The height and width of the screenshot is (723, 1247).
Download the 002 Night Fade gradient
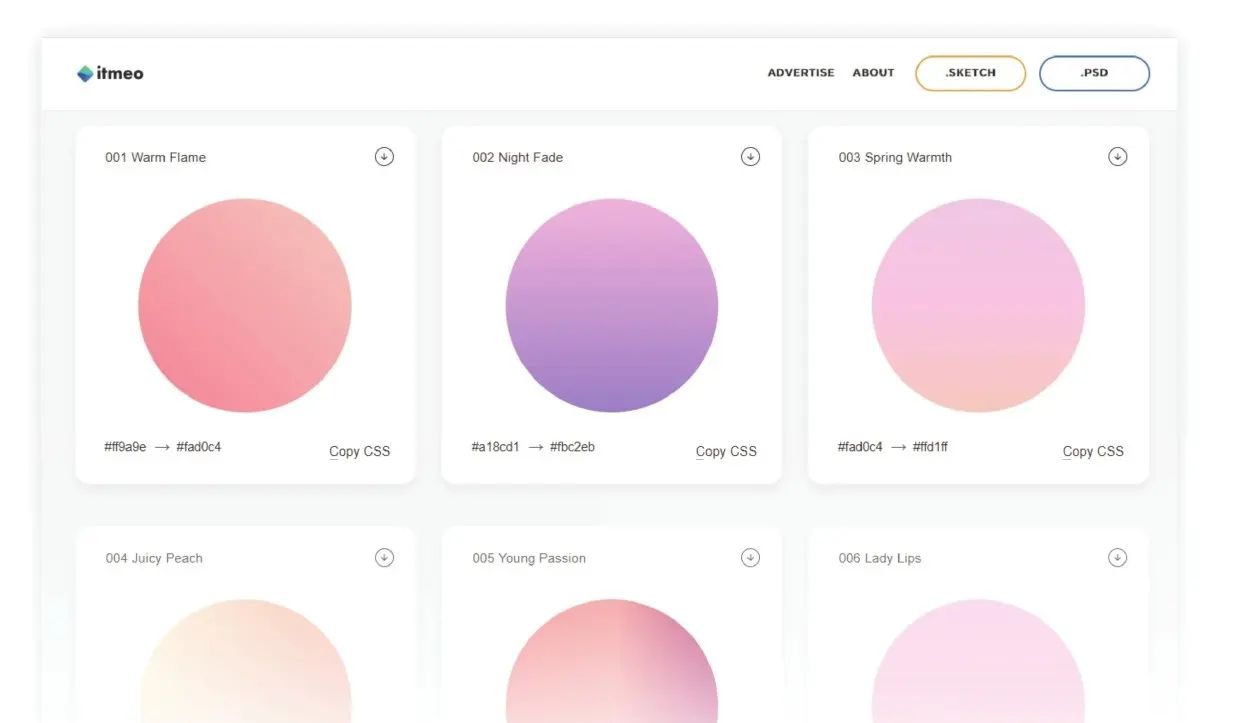coord(750,156)
